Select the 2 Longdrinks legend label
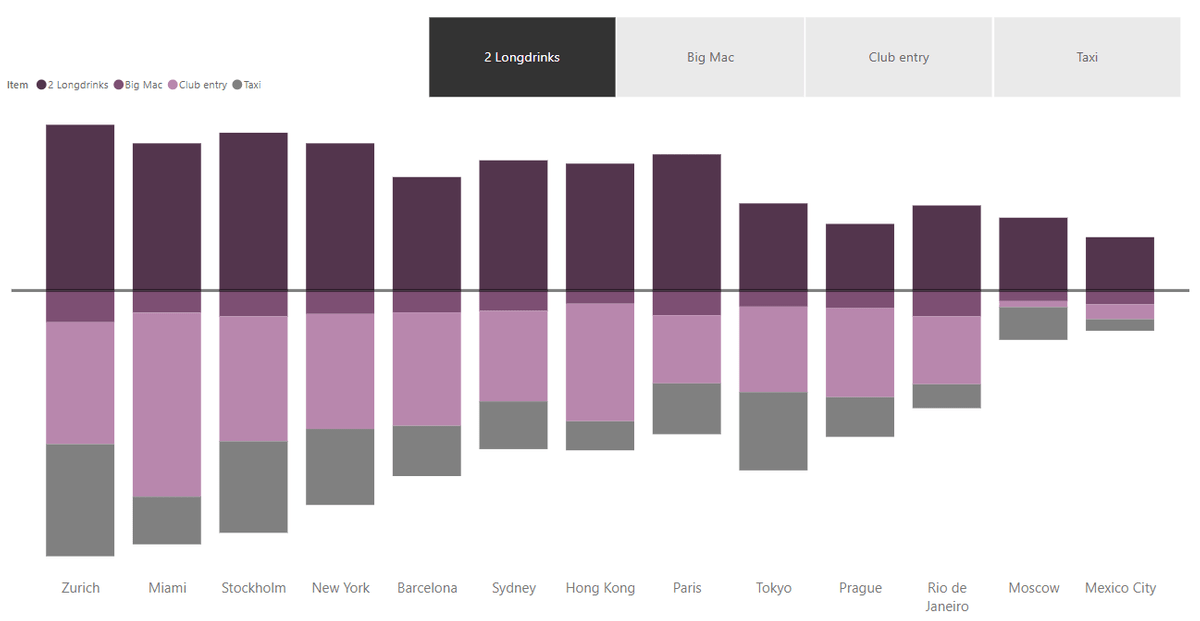 [x=76, y=85]
